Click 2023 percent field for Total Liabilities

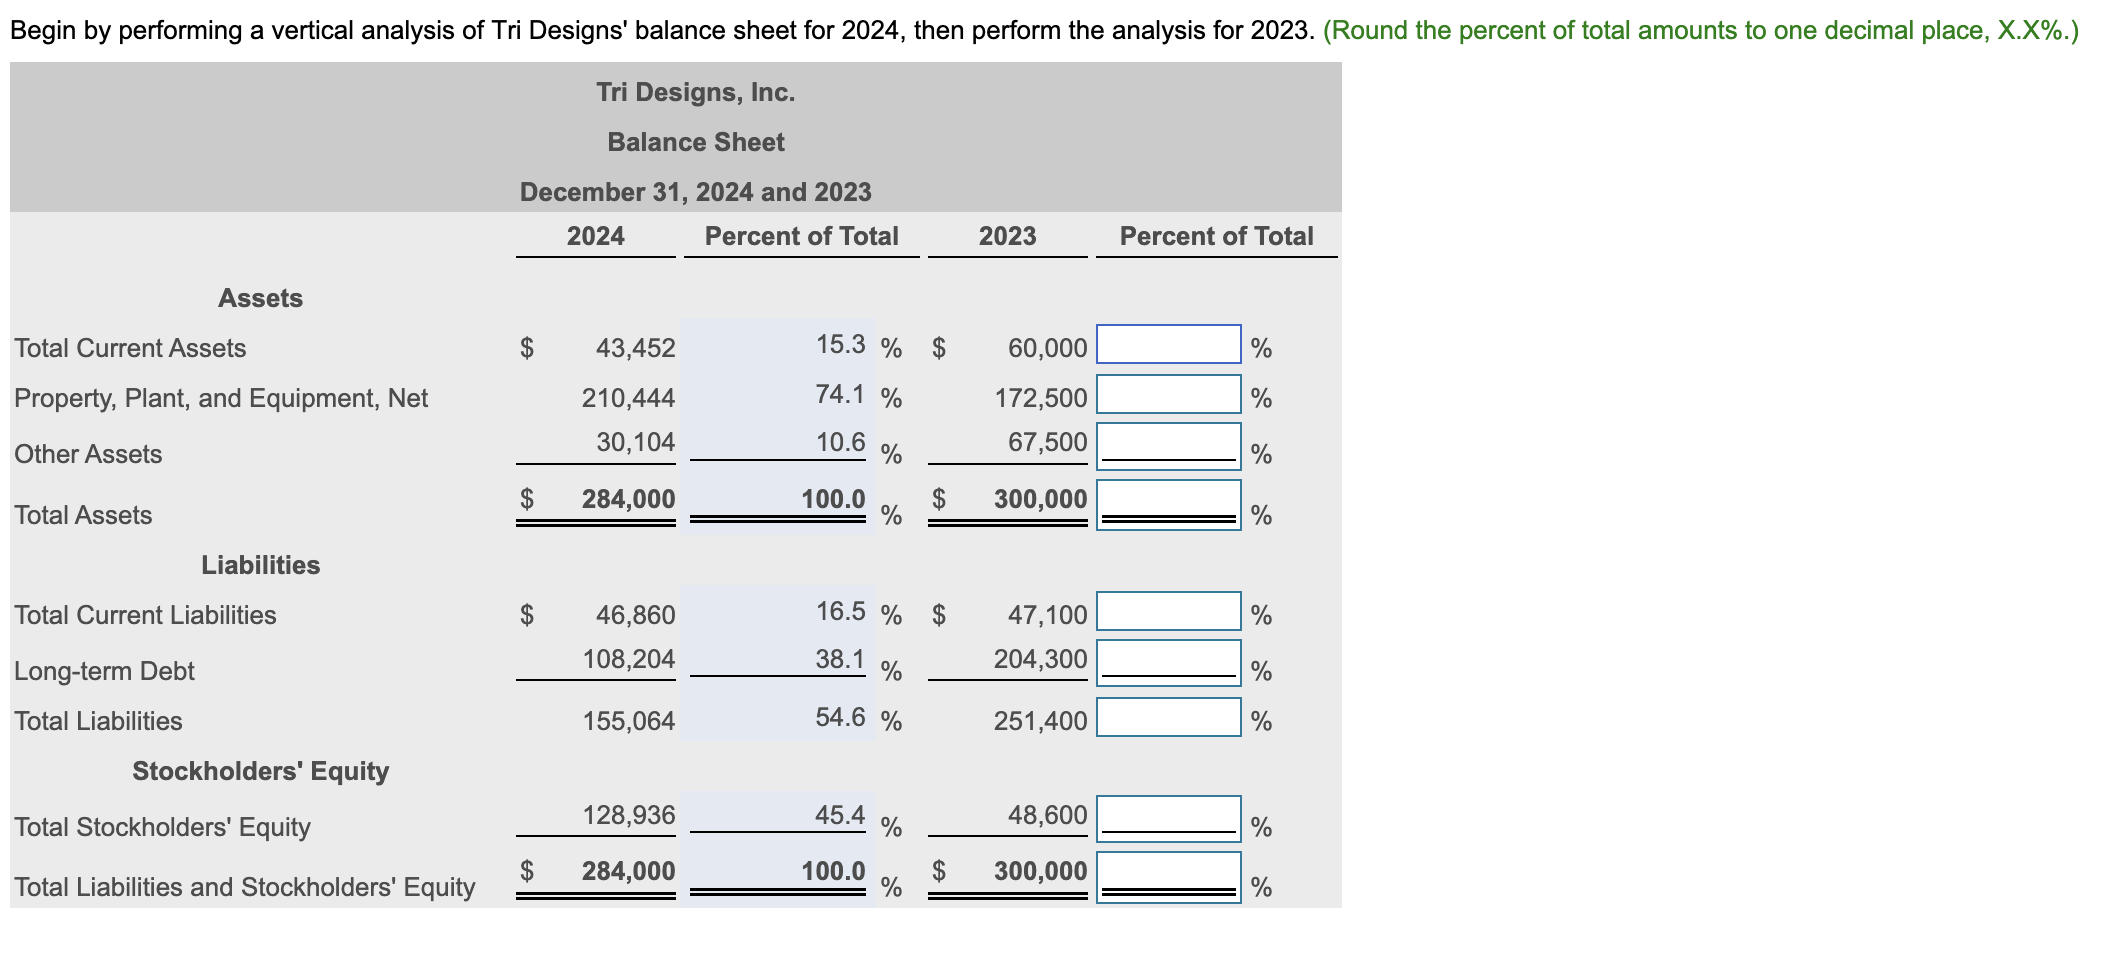(x=1169, y=717)
